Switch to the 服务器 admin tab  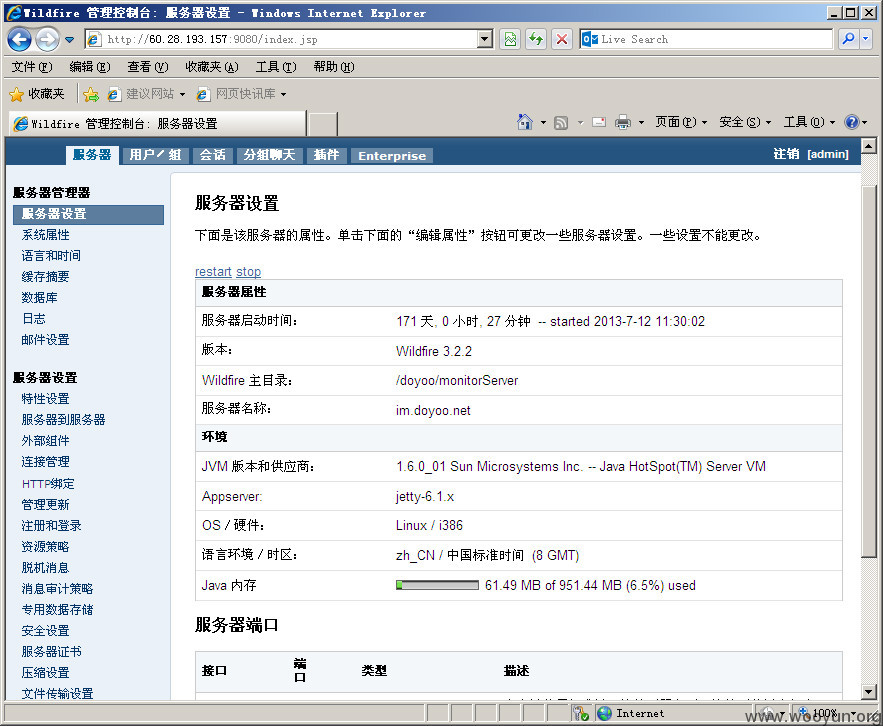[x=92, y=155]
